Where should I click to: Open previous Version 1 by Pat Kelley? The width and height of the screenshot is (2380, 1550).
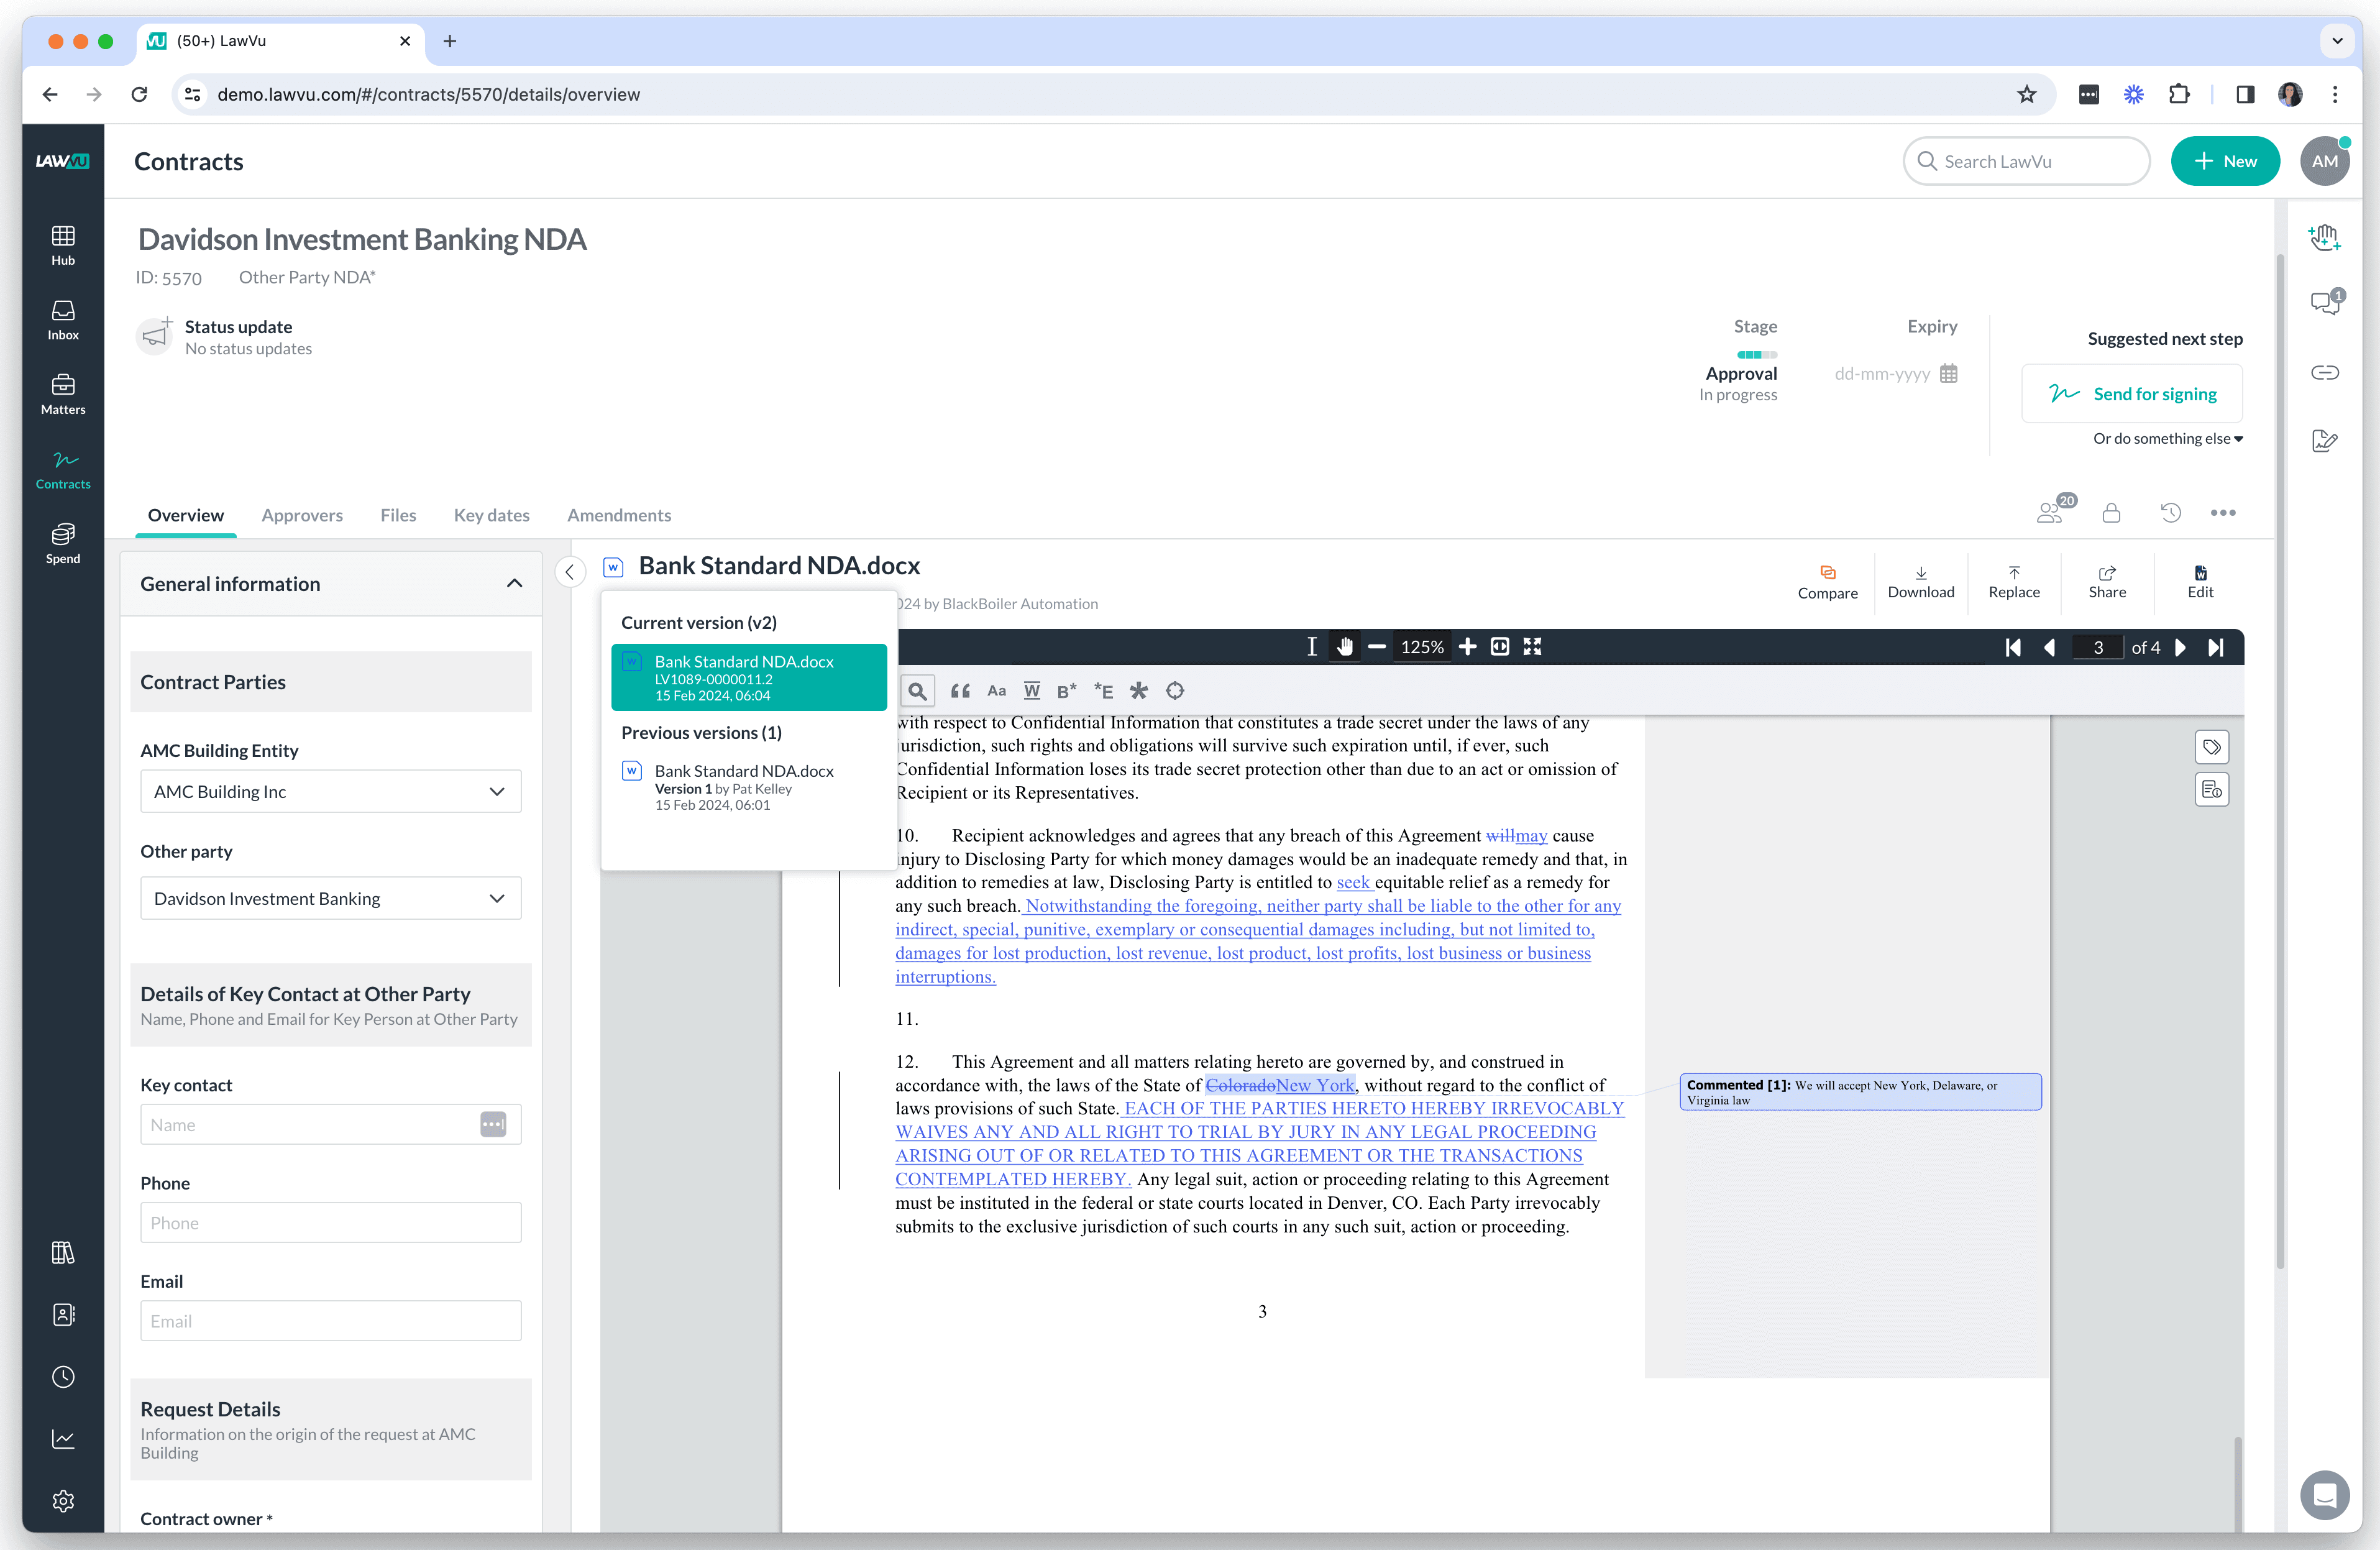pyautogui.click(x=749, y=787)
